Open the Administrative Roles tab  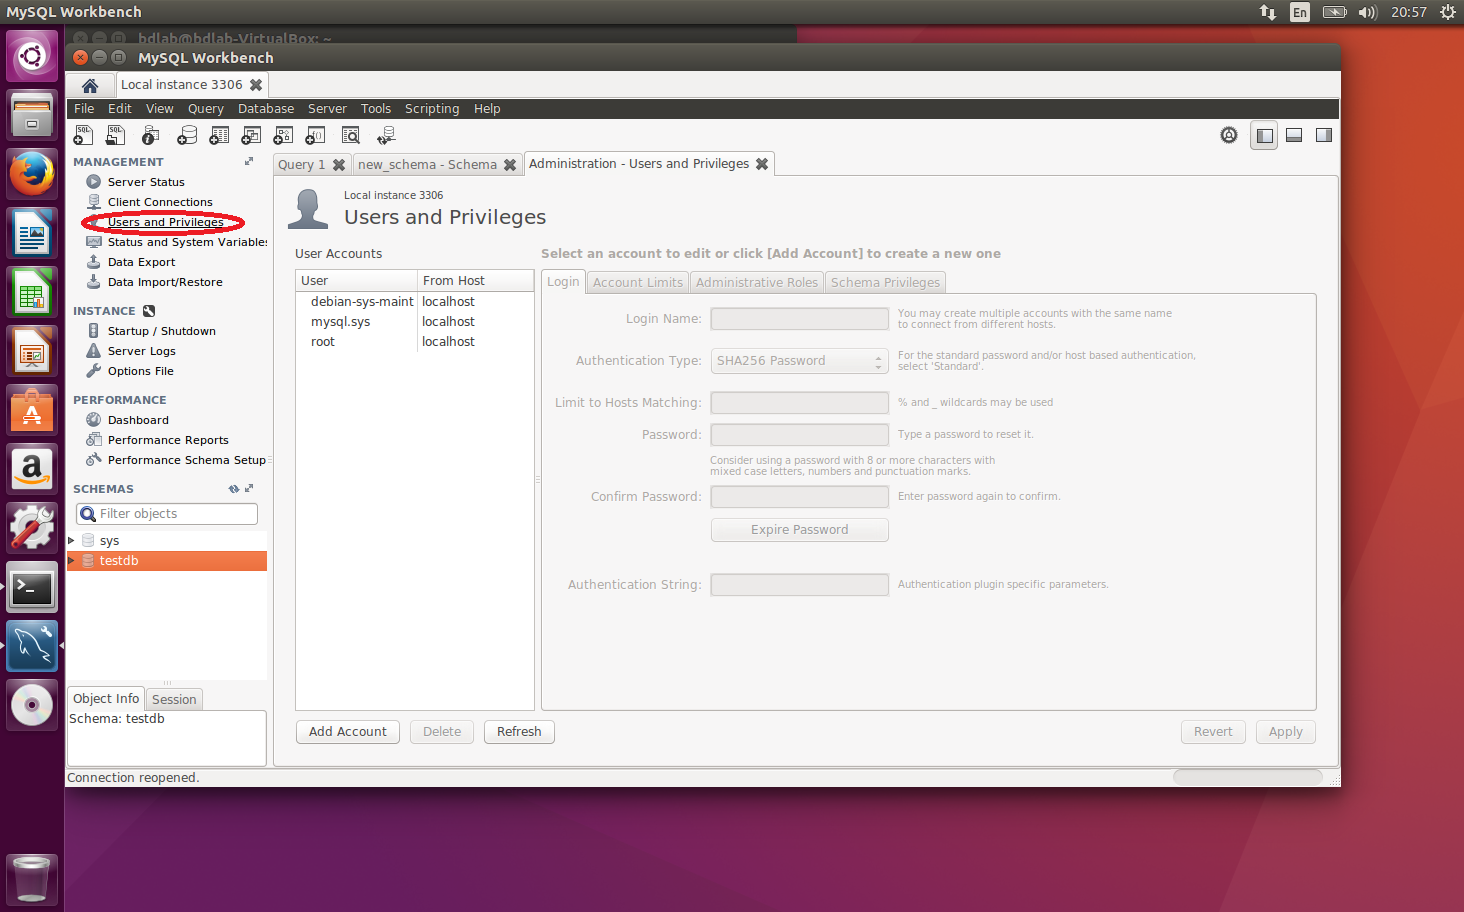point(757,282)
